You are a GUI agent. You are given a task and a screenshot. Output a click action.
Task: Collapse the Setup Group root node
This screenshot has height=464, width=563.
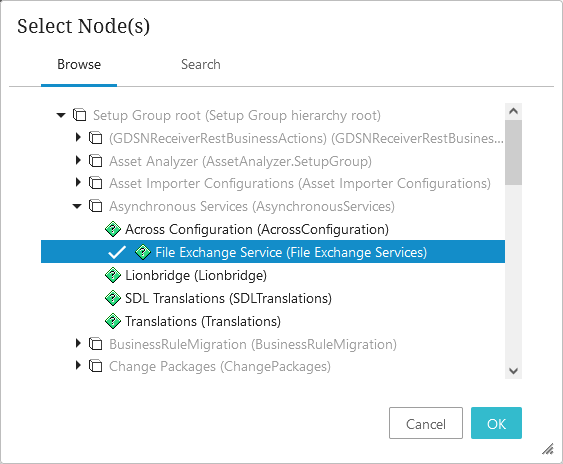click(x=61, y=115)
